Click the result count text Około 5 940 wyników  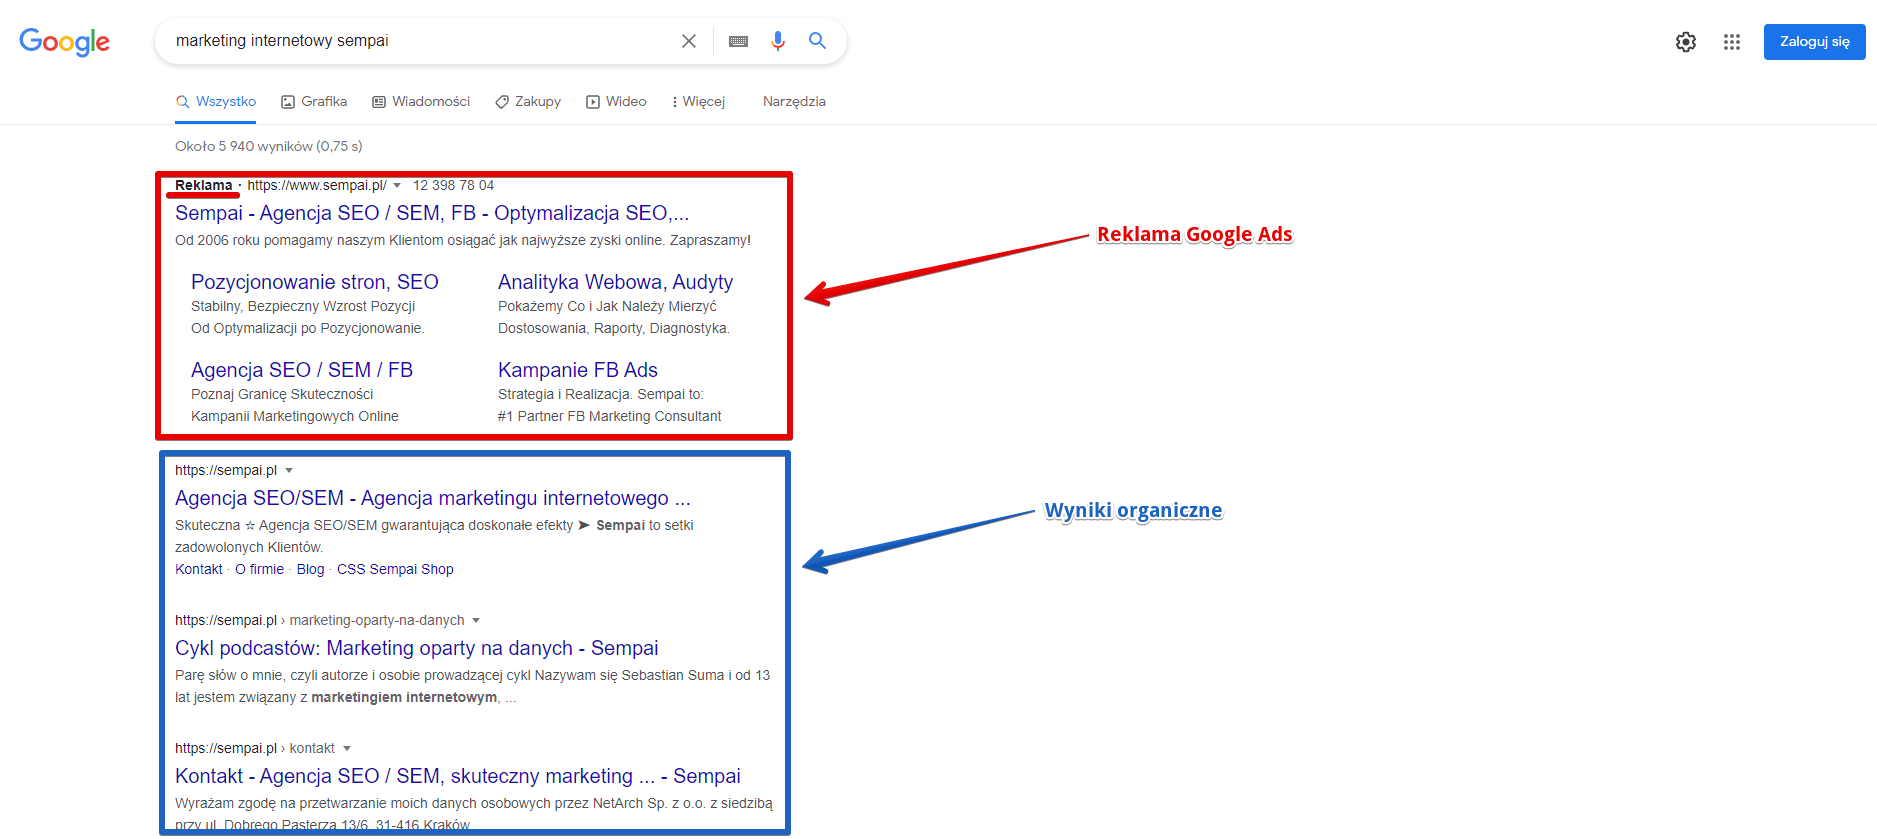(268, 146)
